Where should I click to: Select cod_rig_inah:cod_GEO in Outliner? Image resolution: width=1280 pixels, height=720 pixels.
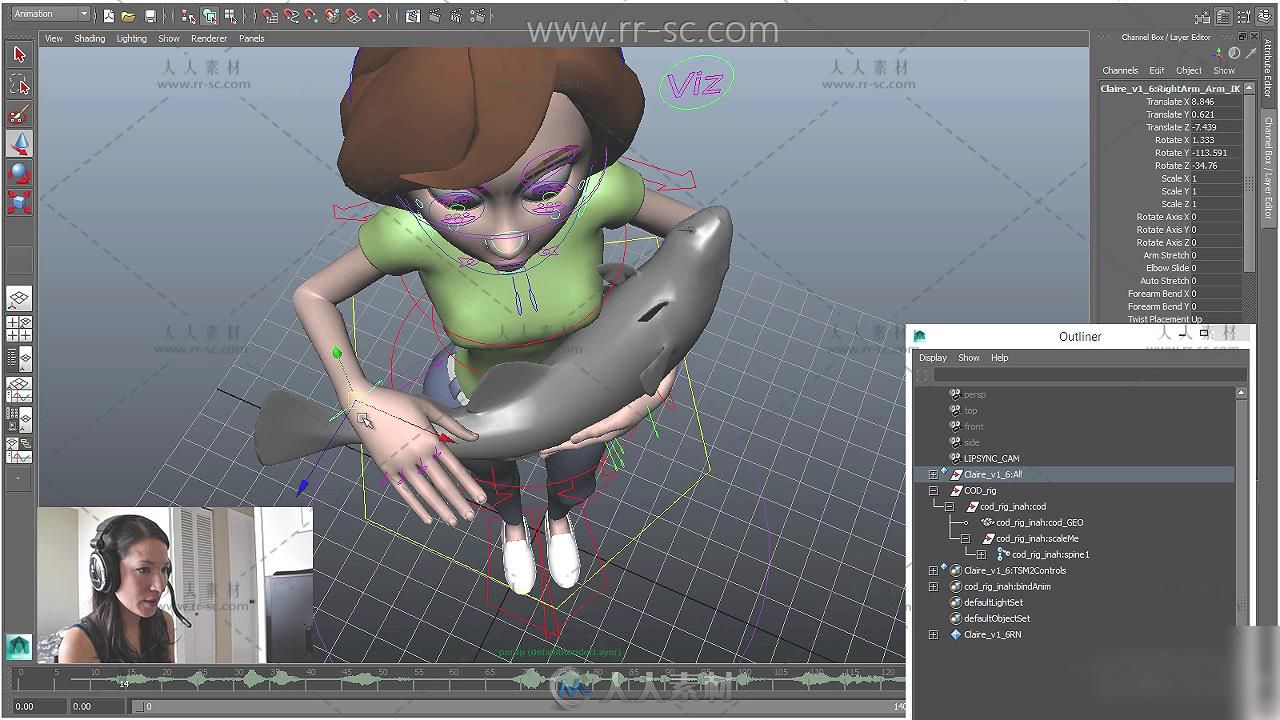coord(1039,523)
